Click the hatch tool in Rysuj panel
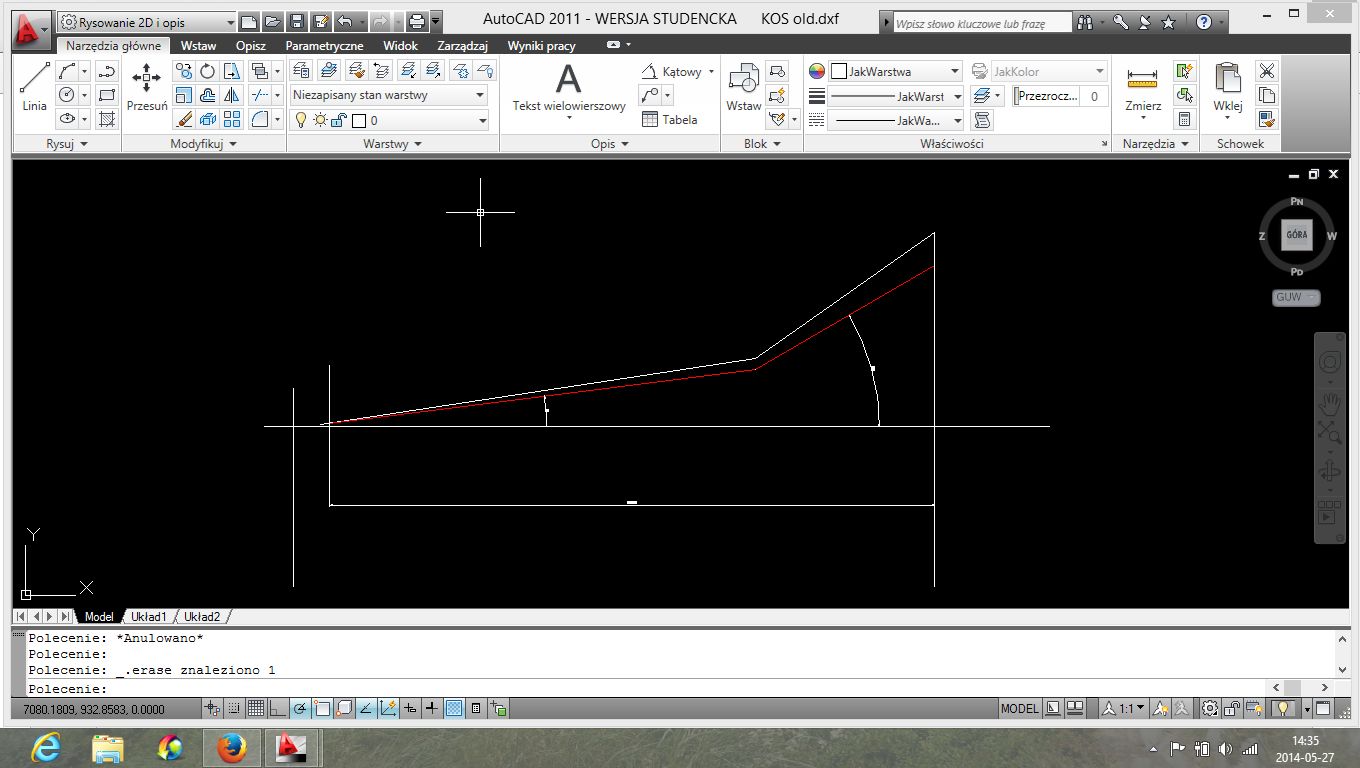 [107, 119]
